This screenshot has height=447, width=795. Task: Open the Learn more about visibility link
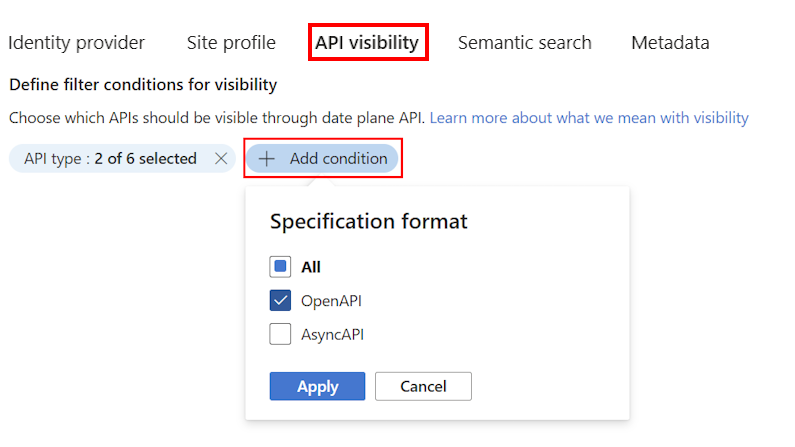click(x=589, y=118)
